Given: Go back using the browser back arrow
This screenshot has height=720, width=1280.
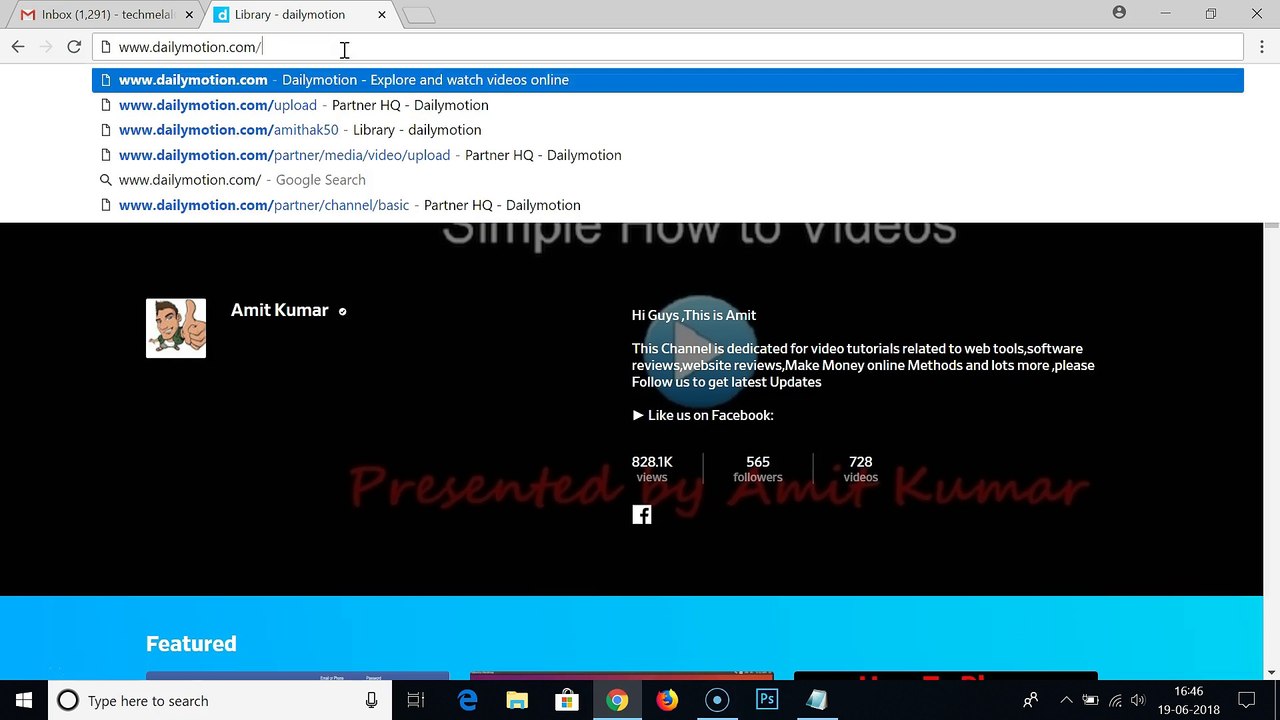Looking at the screenshot, I should [x=18, y=47].
